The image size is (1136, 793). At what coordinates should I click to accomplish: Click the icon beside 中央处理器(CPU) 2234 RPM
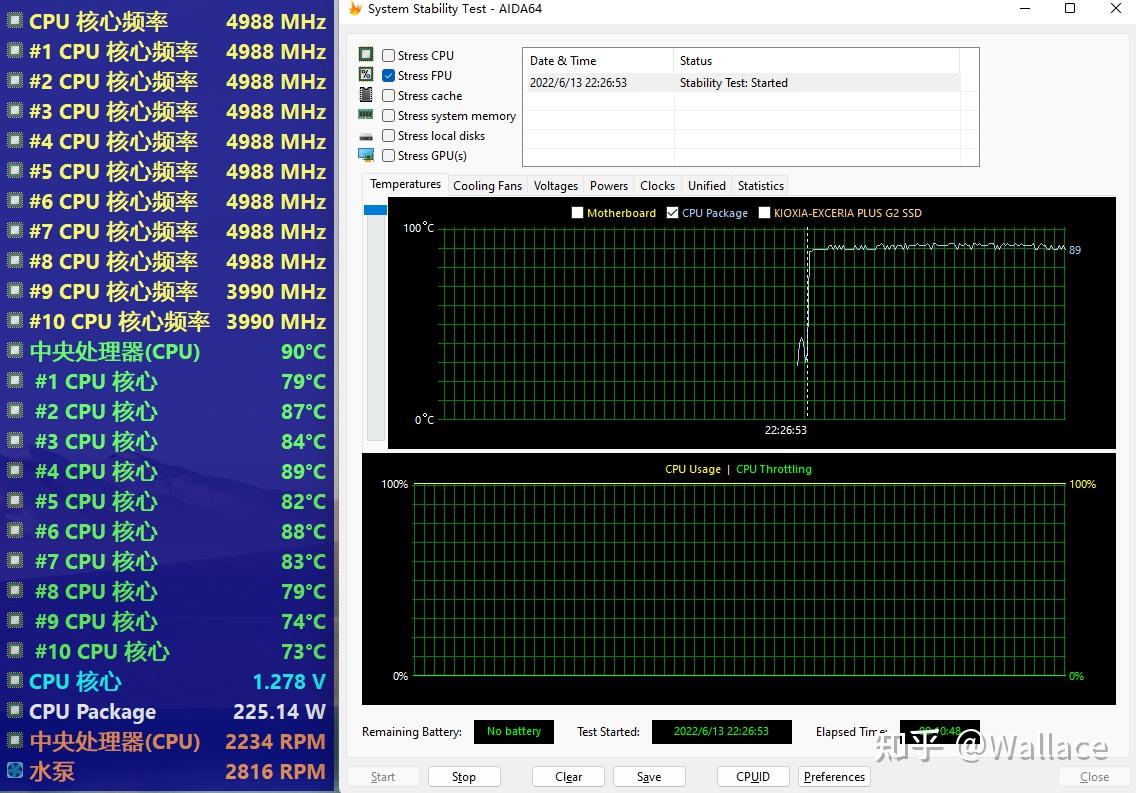14,740
